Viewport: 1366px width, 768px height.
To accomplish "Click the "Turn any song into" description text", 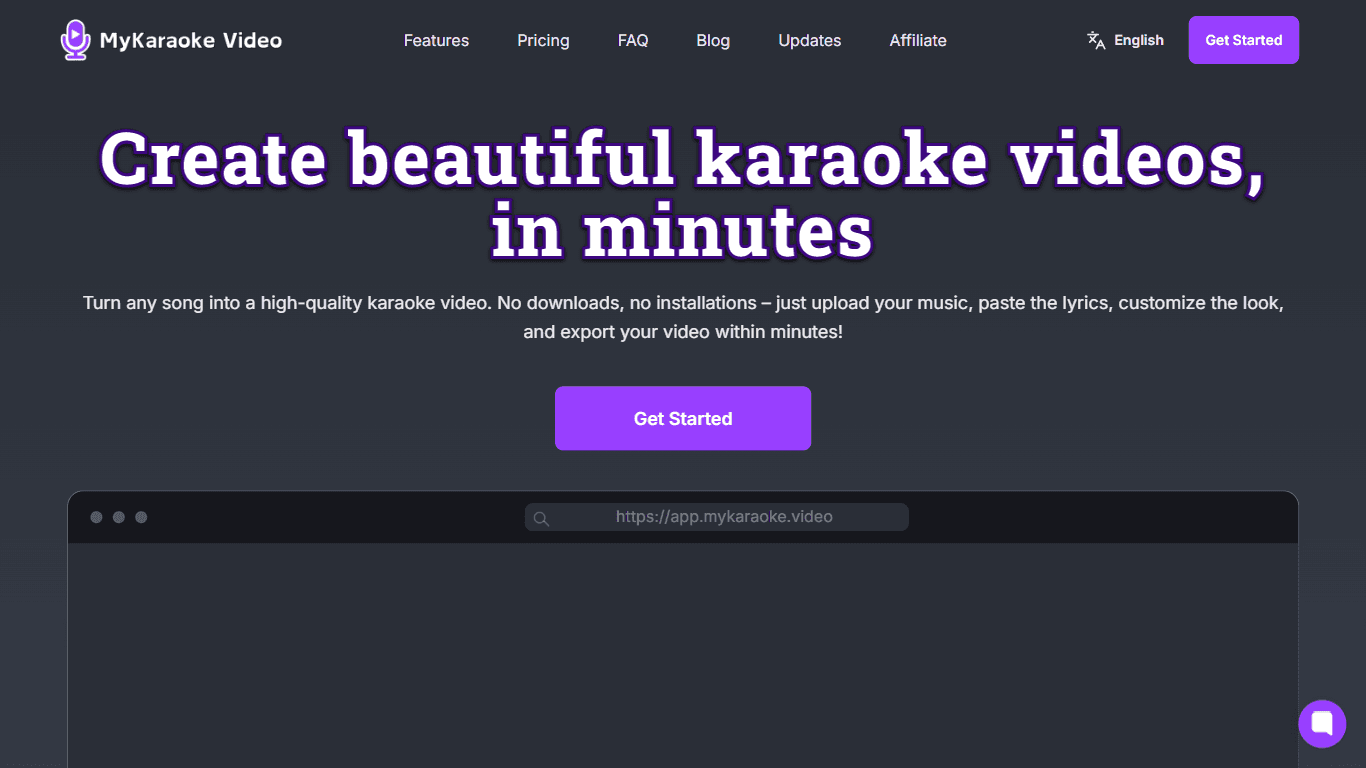I will click(683, 317).
